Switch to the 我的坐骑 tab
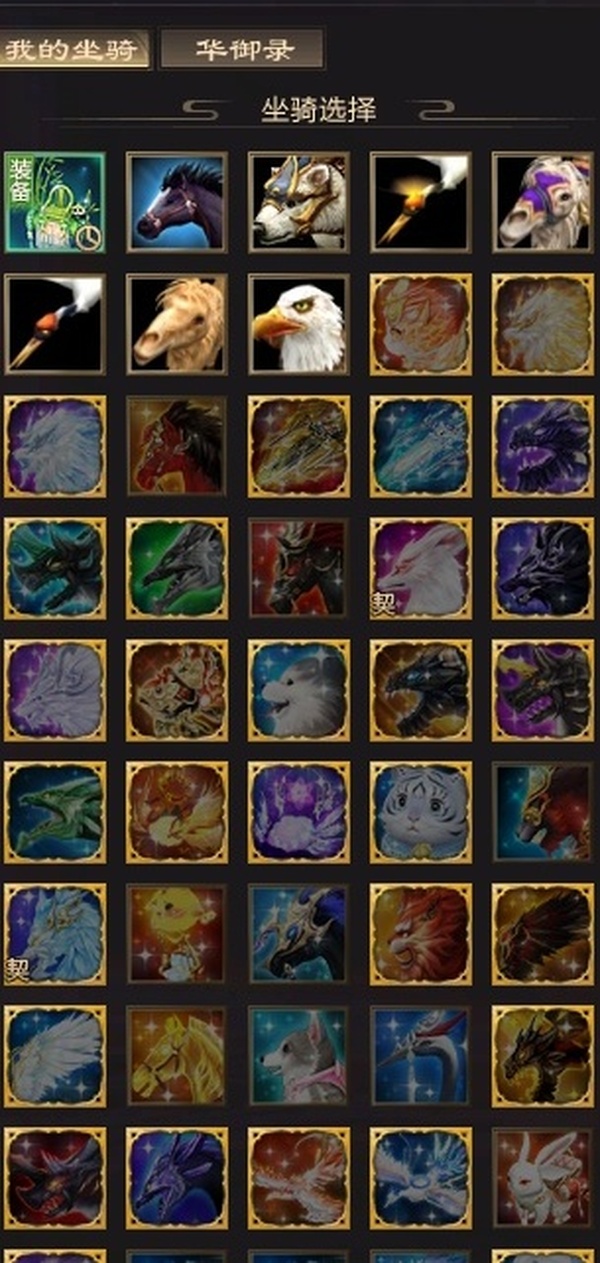The height and width of the screenshot is (1263, 600). [75, 49]
